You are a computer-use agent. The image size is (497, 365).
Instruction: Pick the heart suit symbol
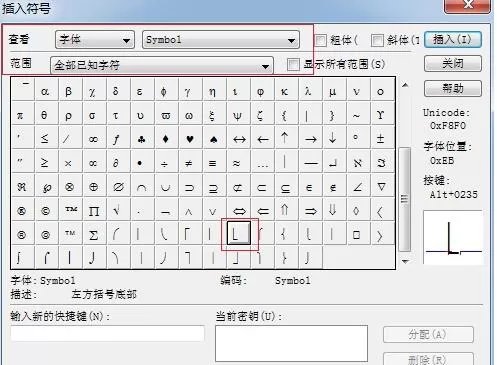(x=190, y=138)
